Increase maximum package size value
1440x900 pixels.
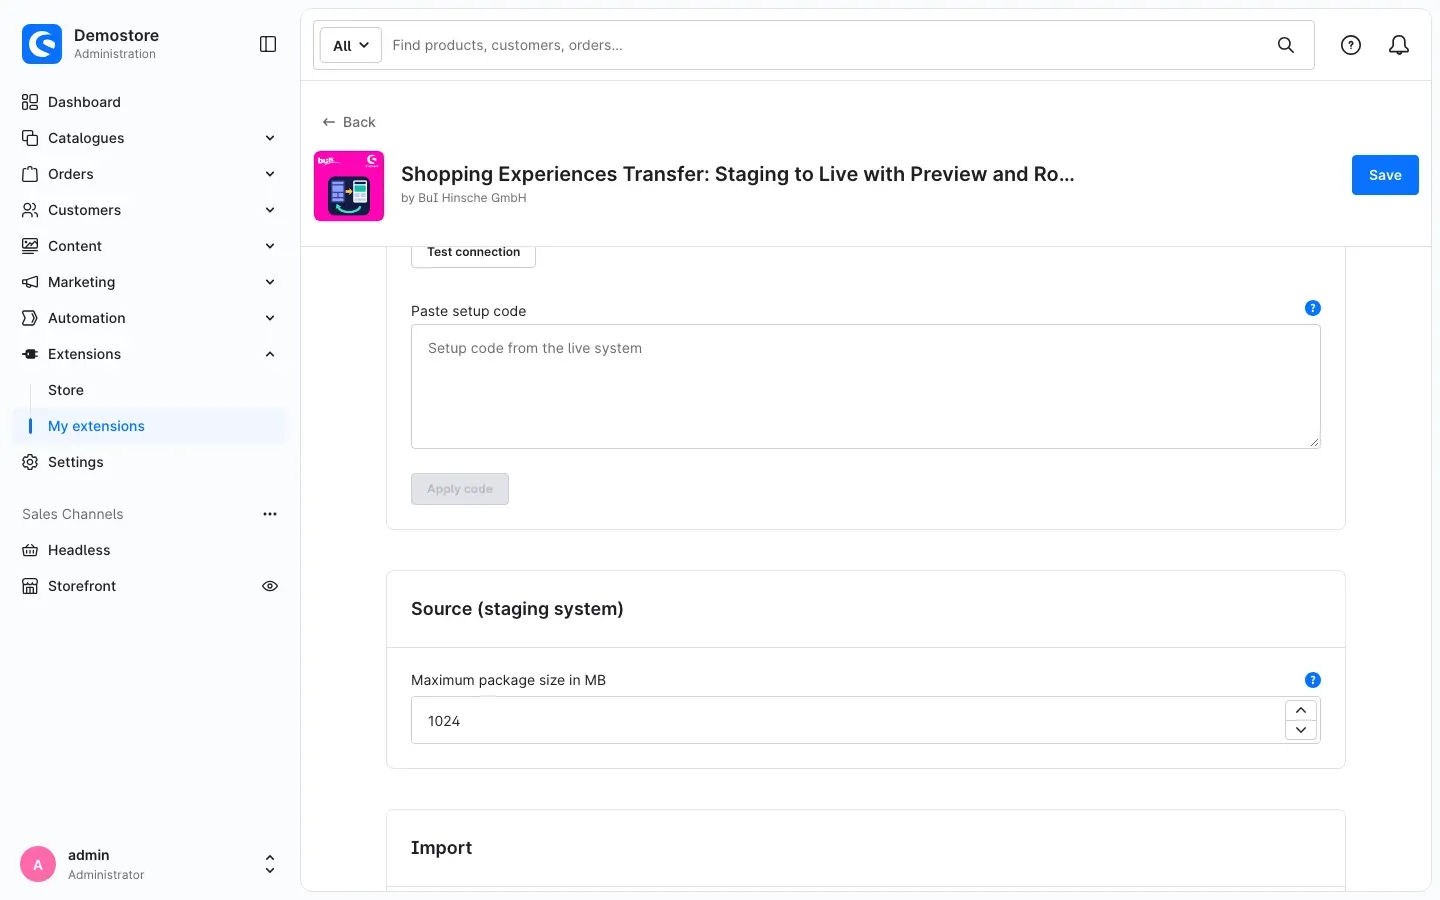(x=1301, y=710)
